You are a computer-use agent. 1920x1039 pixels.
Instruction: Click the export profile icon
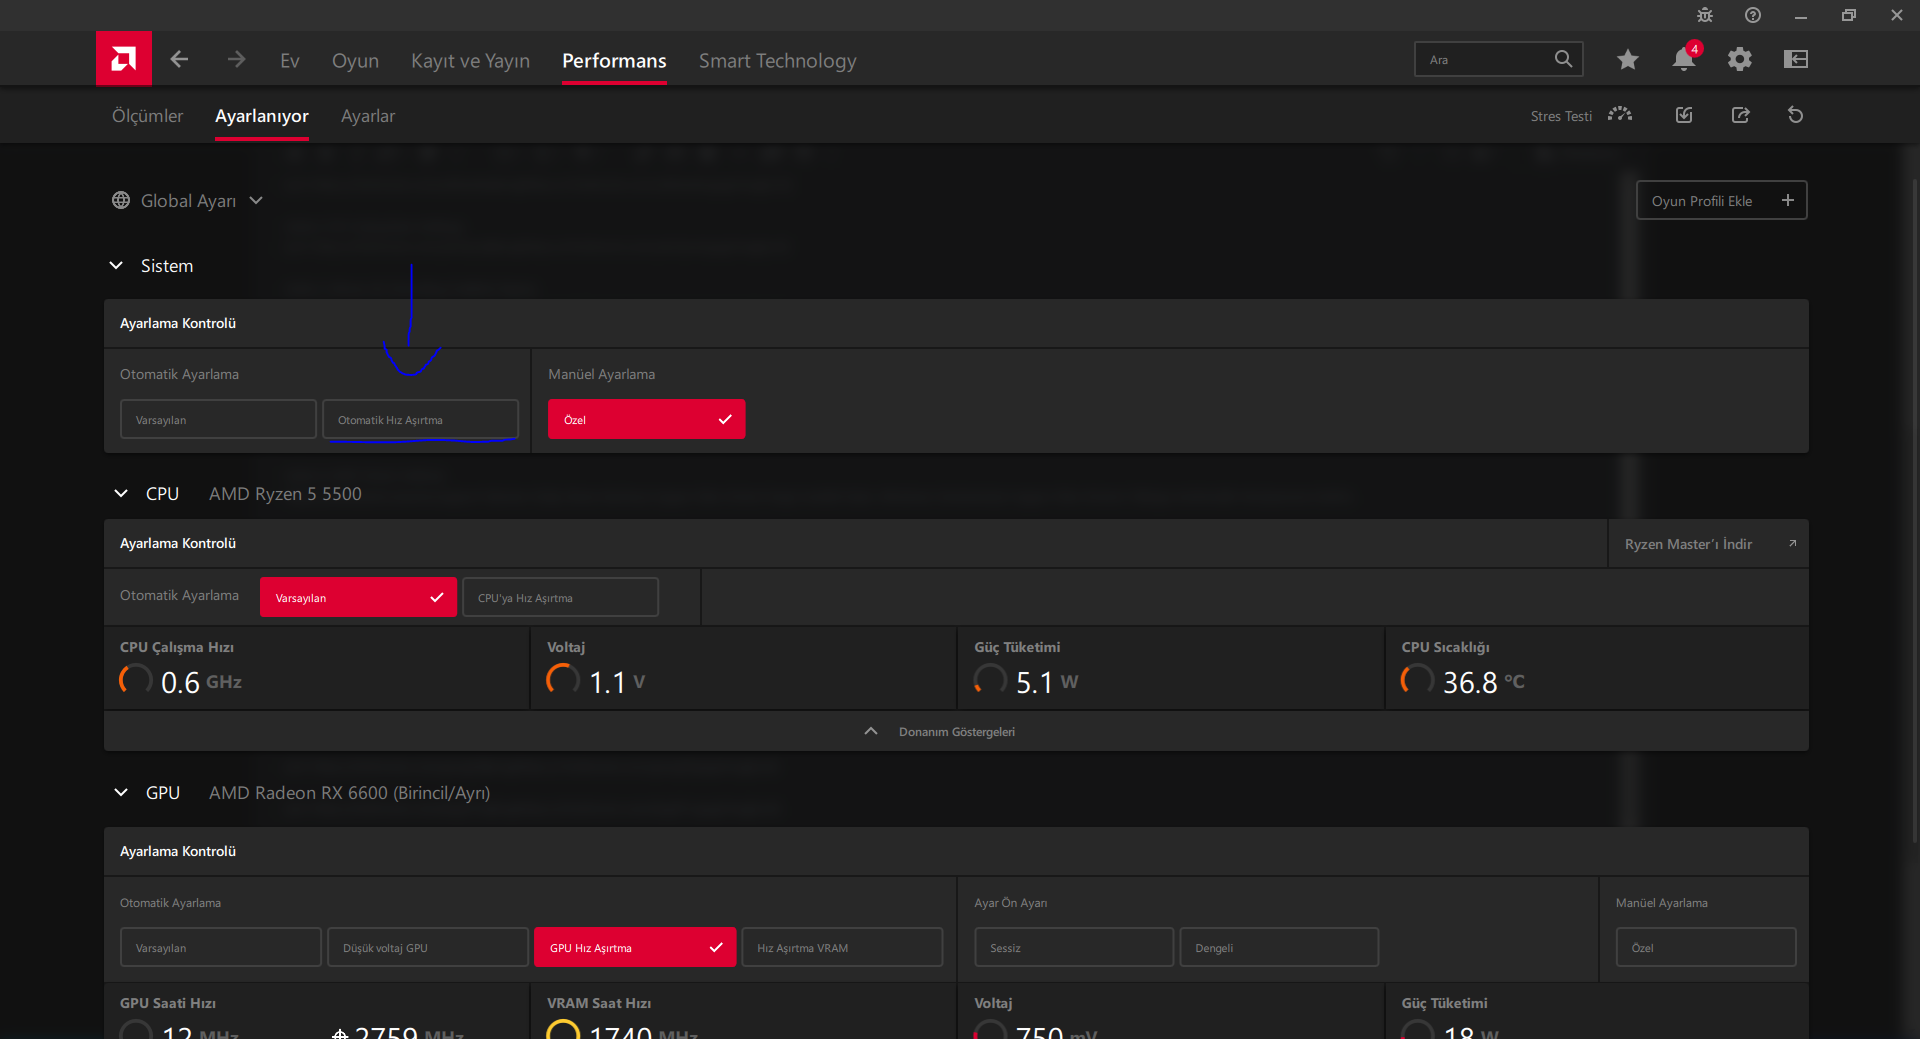coord(1741,115)
